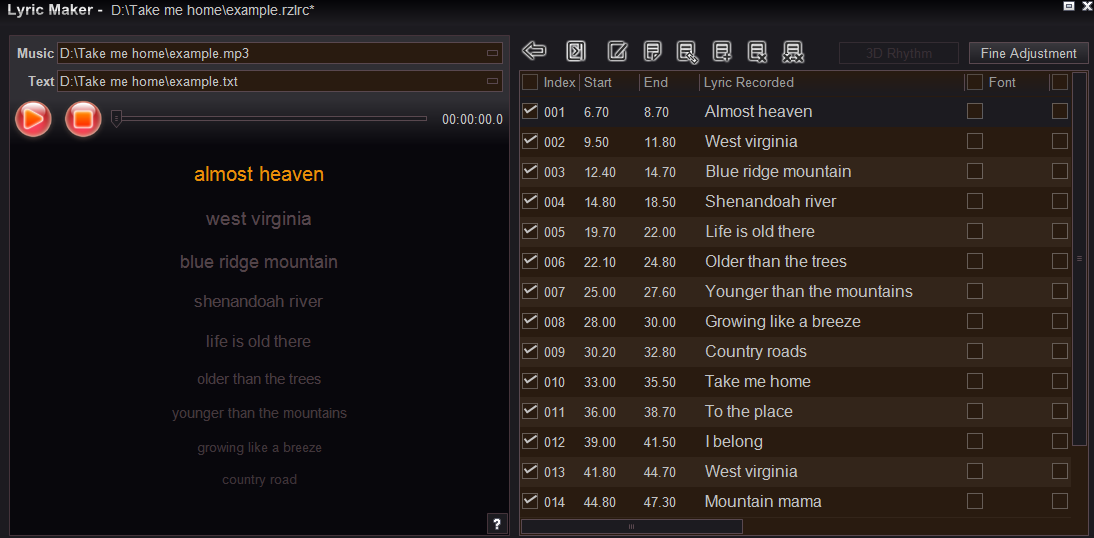Click the skip-forward document icon in toolbar
This screenshot has width=1094, height=538.
click(x=576, y=51)
